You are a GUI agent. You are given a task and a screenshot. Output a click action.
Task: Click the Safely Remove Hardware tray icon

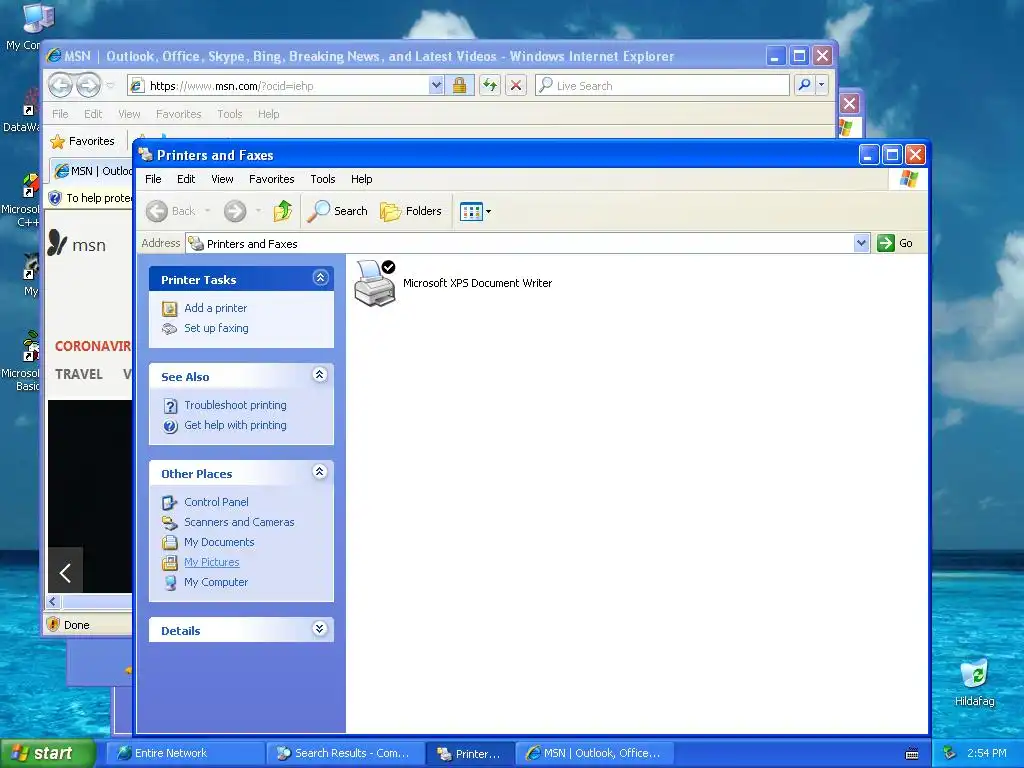(949, 753)
